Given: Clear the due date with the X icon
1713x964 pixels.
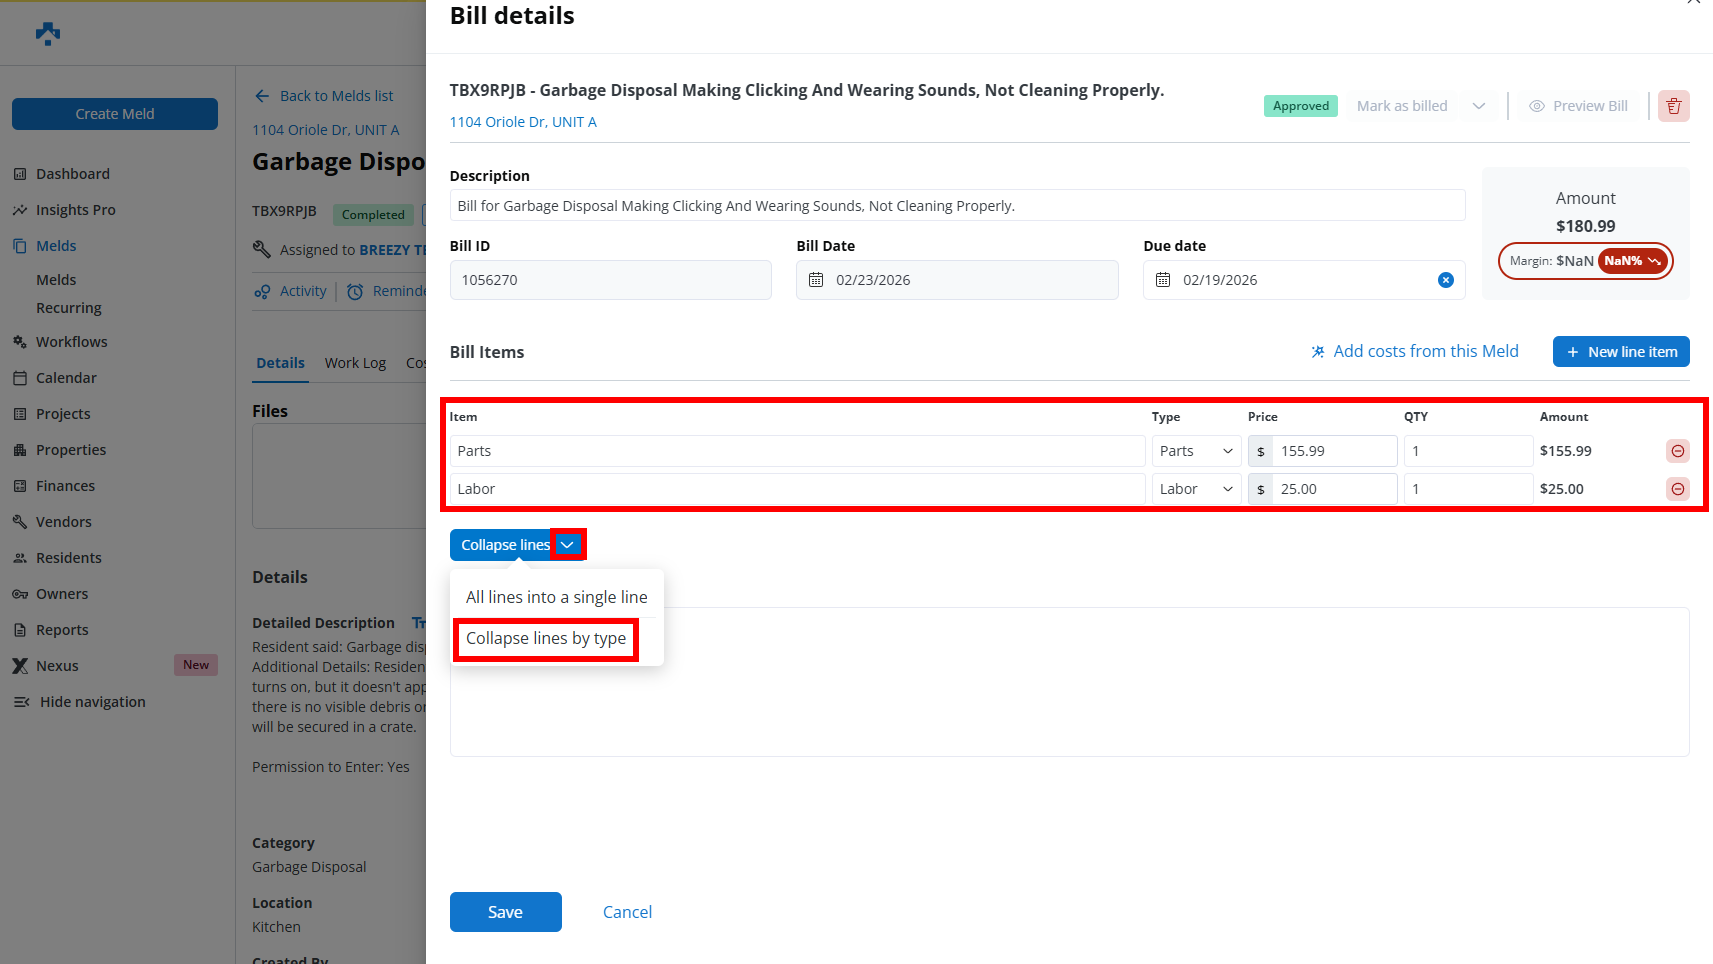Looking at the screenshot, I should [x=1445, y=280].
